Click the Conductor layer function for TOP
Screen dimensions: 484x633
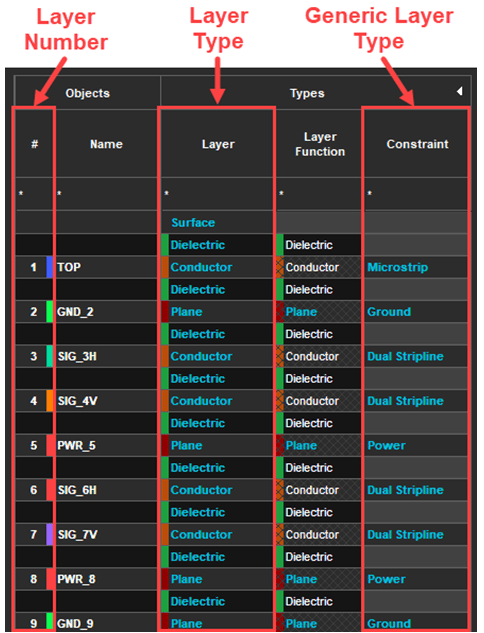click(319, 267)
